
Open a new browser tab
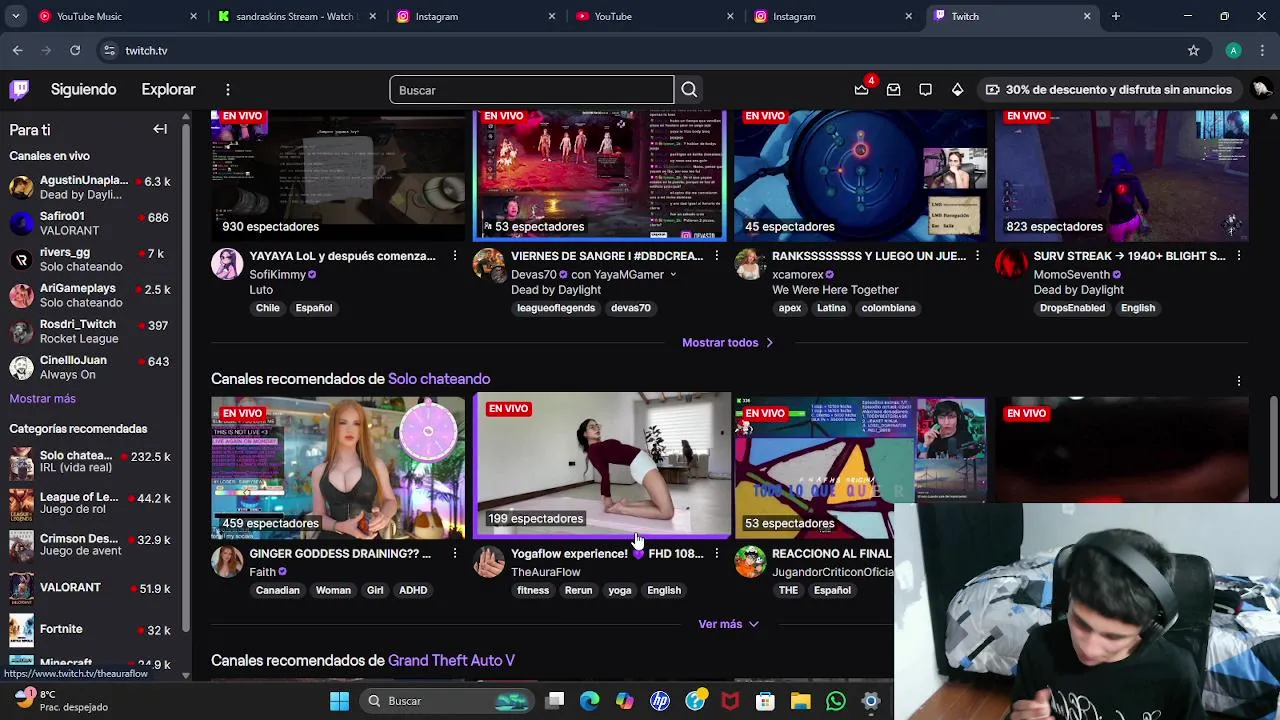(1115, 16)
